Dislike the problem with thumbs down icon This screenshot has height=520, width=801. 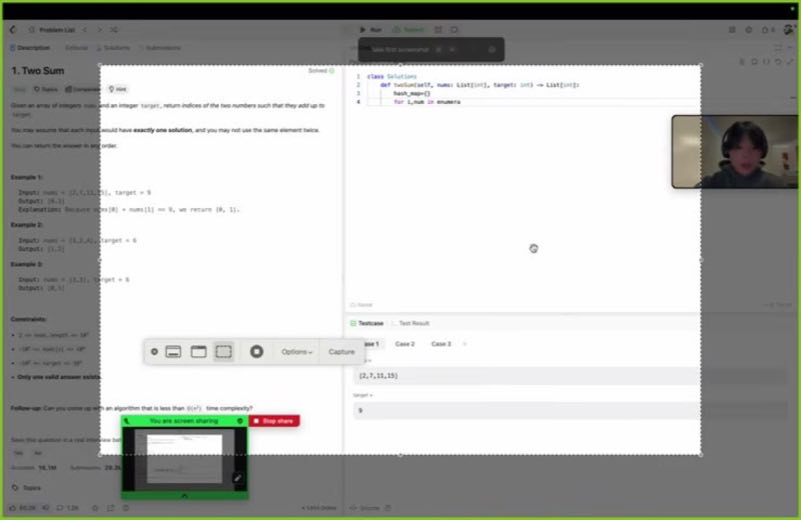click(45, 508)
